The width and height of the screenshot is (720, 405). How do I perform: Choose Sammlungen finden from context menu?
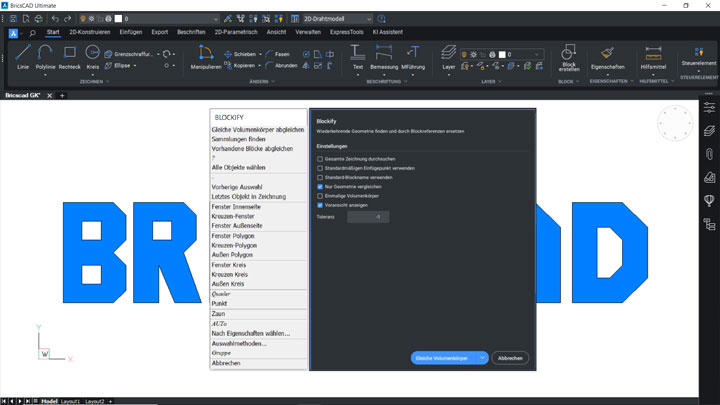[238, 139]
